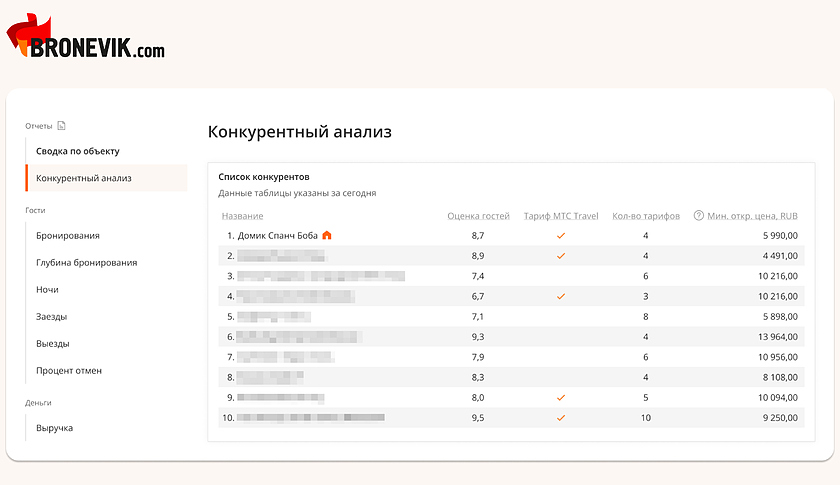Click the reports document icon

click(x=62, y=126)
